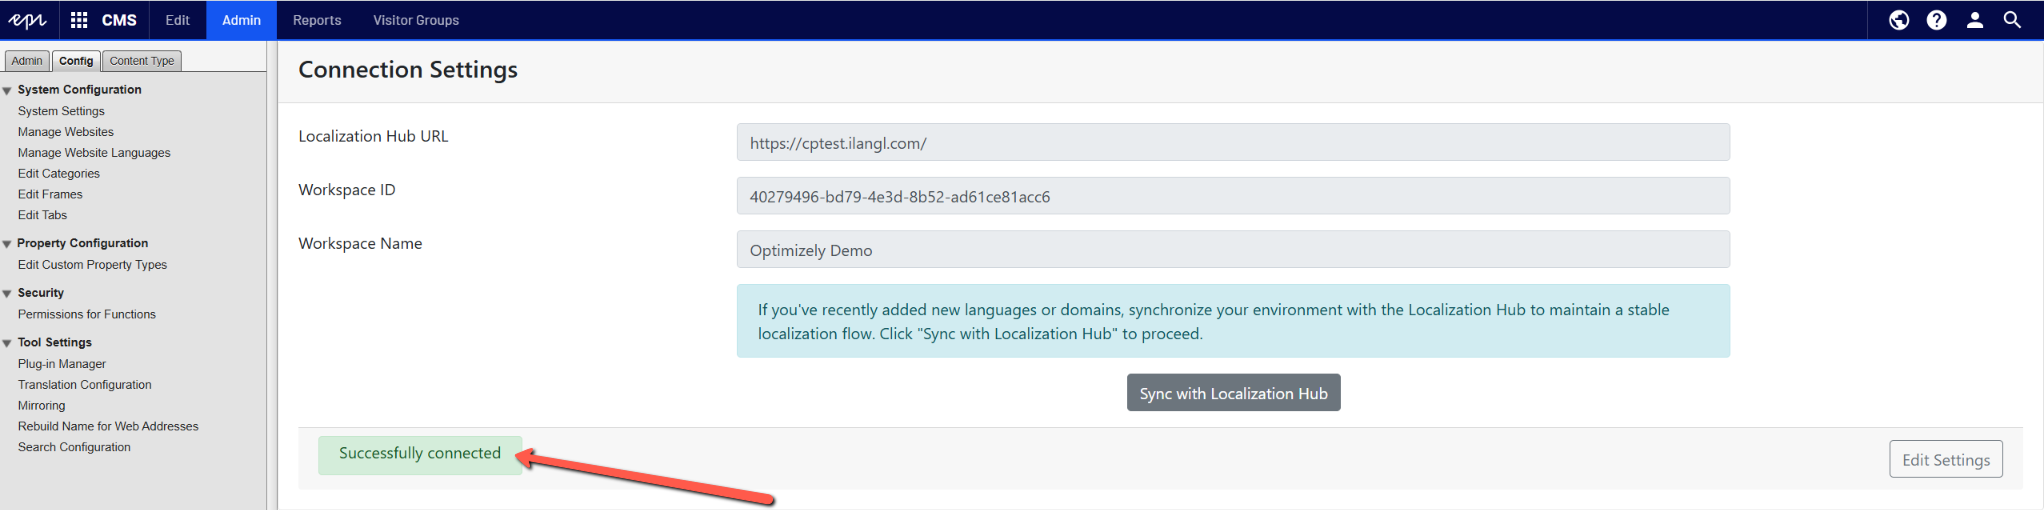Switch to the Admin sidebar tab
Screen dimensions: 2044x510
tap(27, 61)
